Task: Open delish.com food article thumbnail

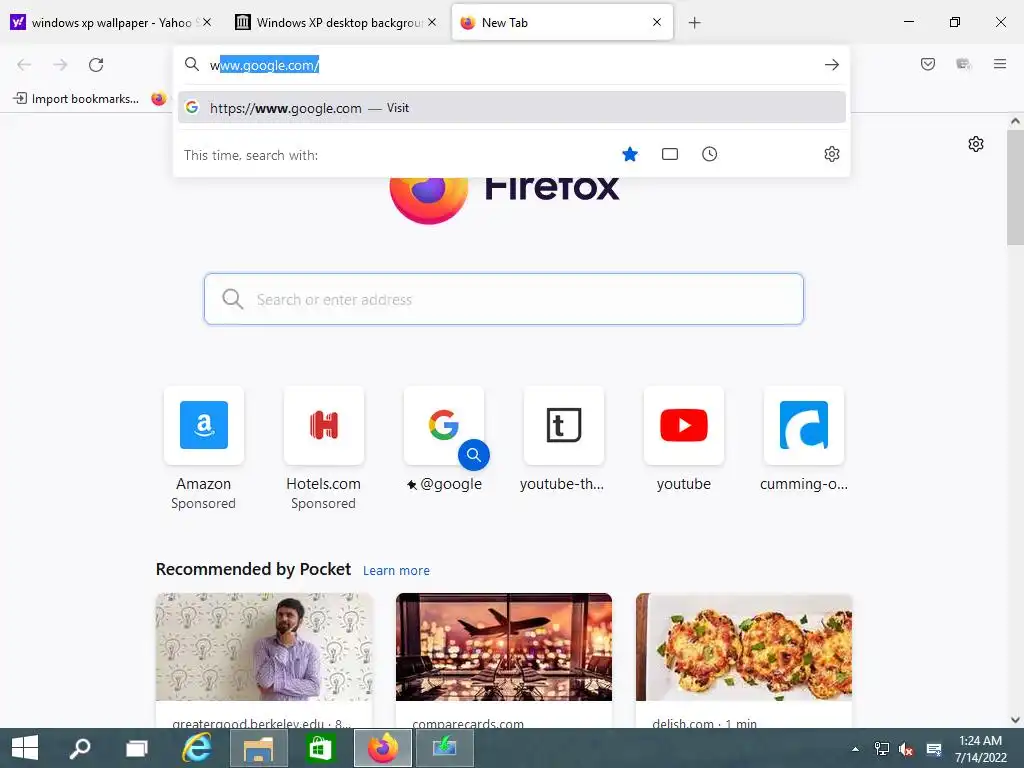Action: [744, 647]
